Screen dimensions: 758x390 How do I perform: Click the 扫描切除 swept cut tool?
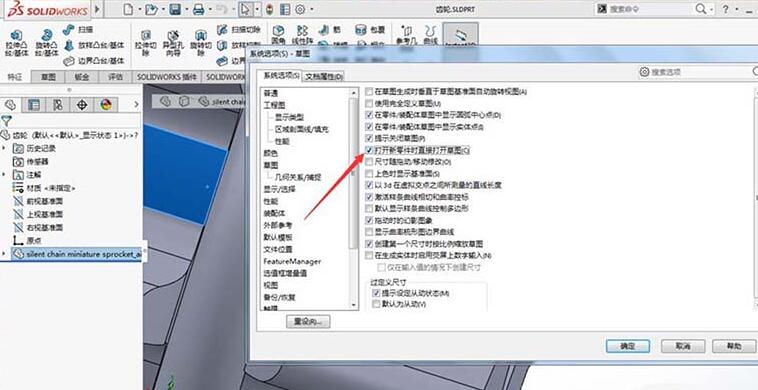238,29
